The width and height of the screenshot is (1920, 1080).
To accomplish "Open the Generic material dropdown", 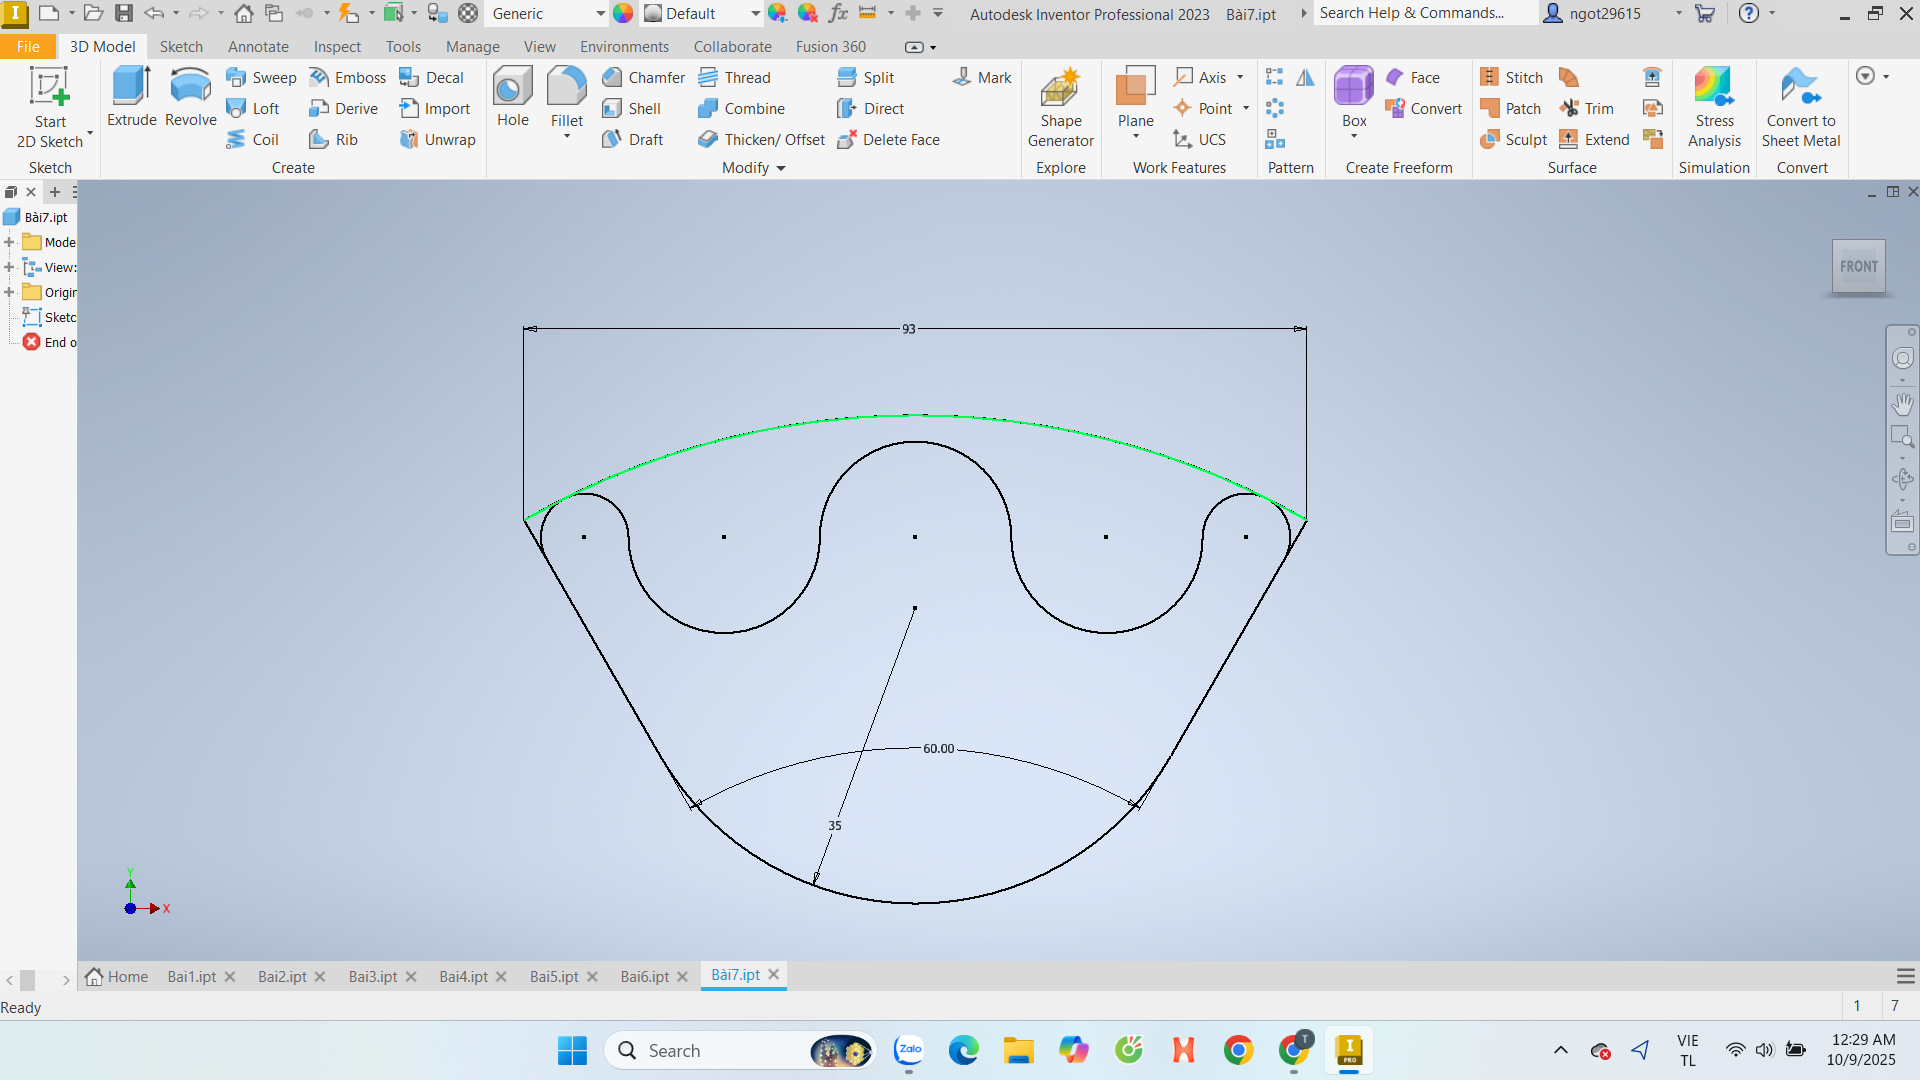I will tap(600, 14).
